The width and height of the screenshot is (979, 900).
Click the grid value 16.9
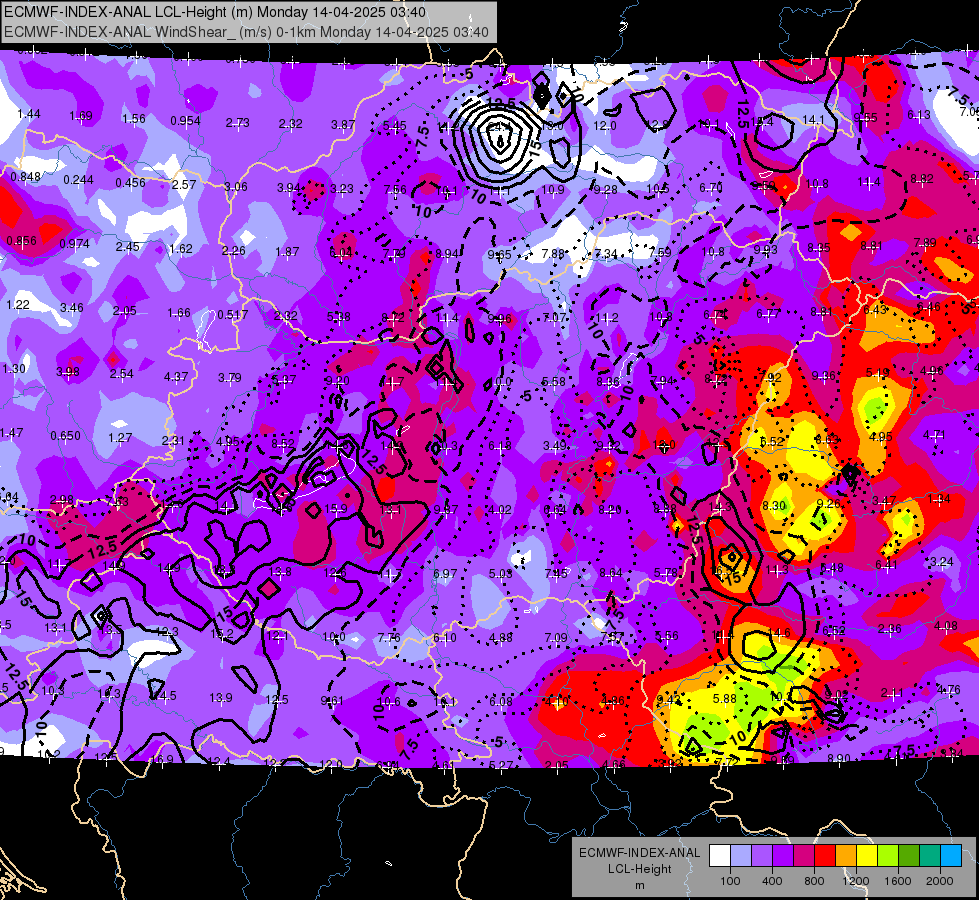pyautogui.click(x=162, y=759)
